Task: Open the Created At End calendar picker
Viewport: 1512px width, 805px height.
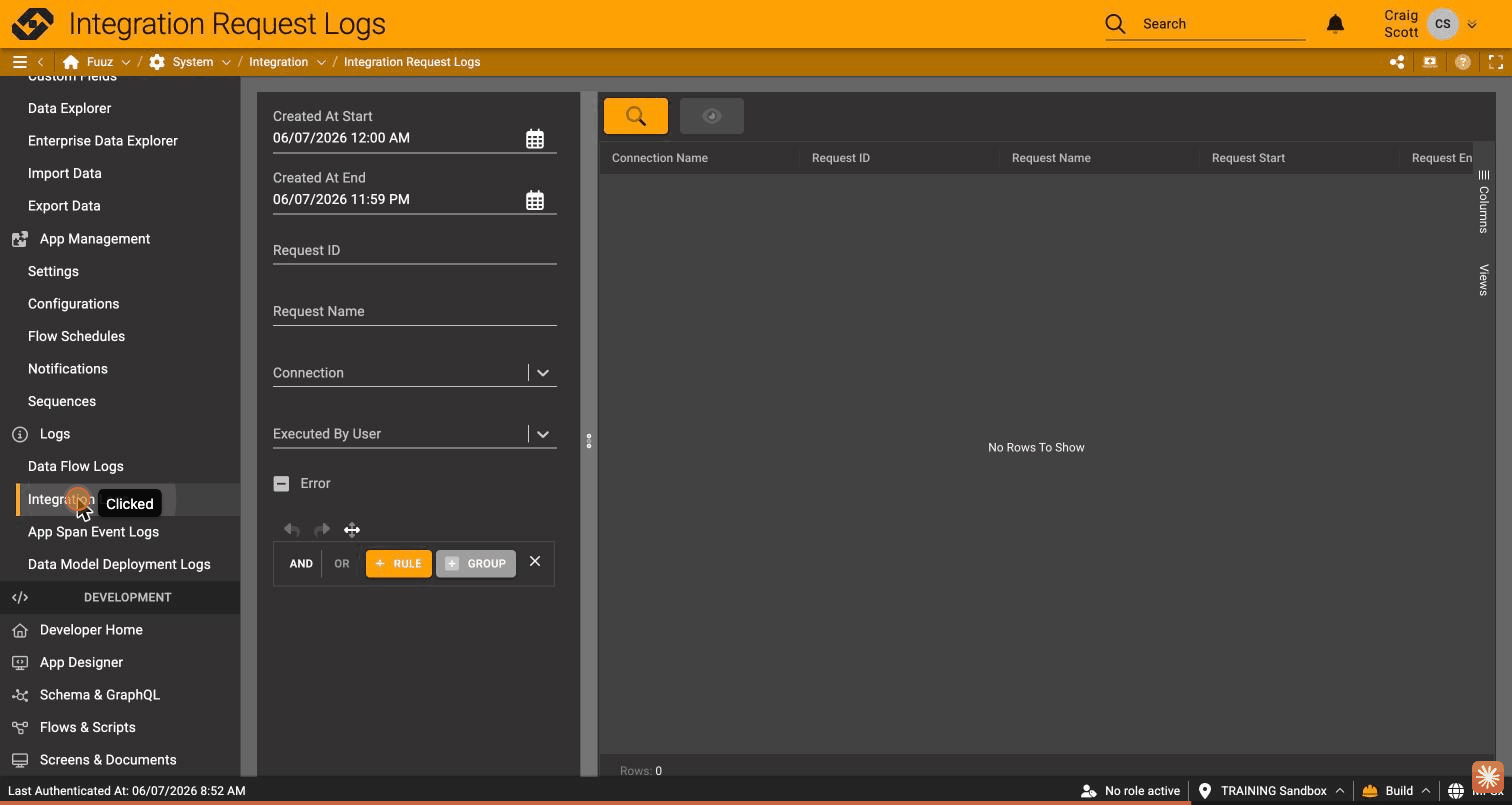Action: (535, 200)
